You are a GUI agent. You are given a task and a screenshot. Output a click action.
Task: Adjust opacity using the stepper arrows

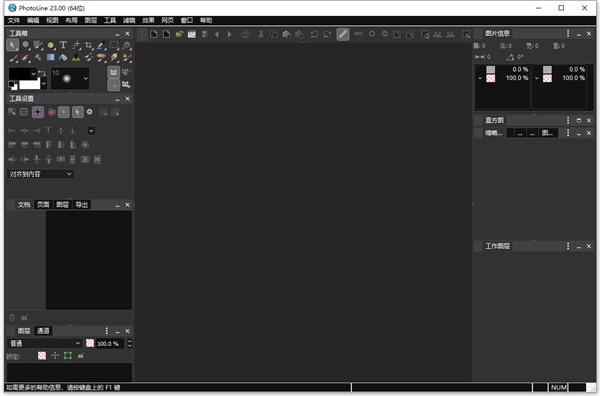(129, 344)
